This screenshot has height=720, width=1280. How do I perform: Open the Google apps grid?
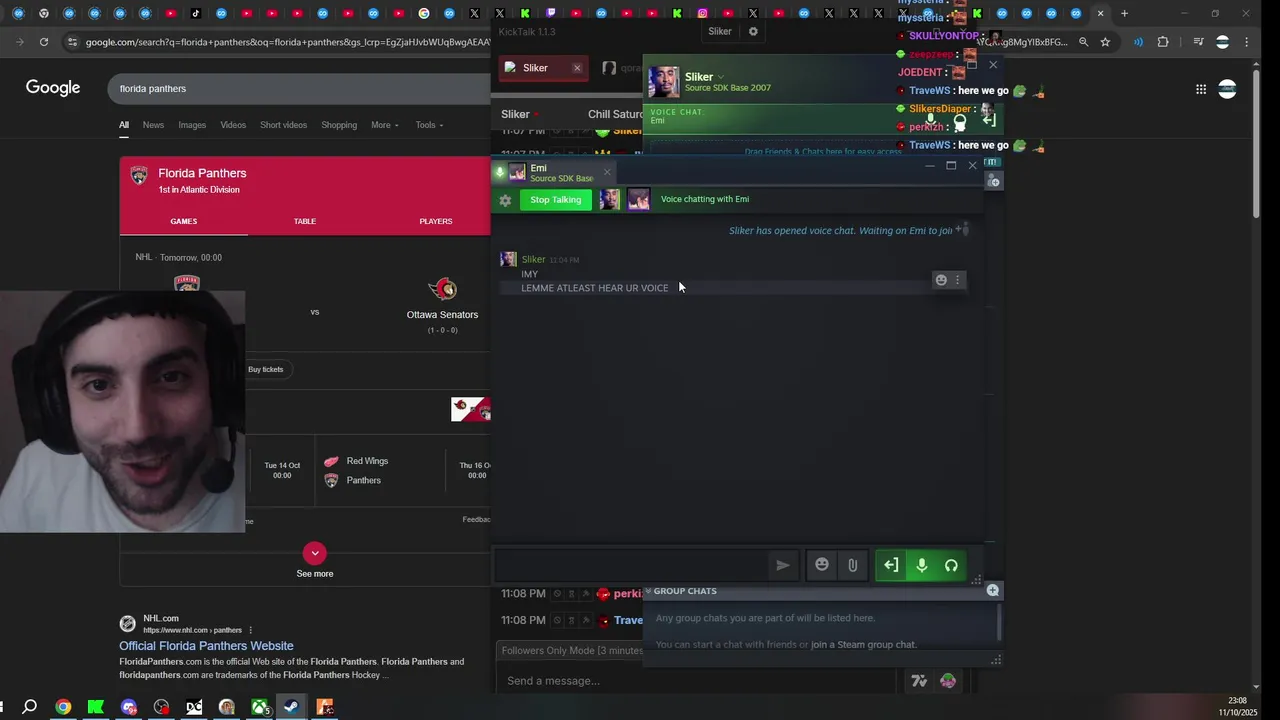[x=1201, y=89]
